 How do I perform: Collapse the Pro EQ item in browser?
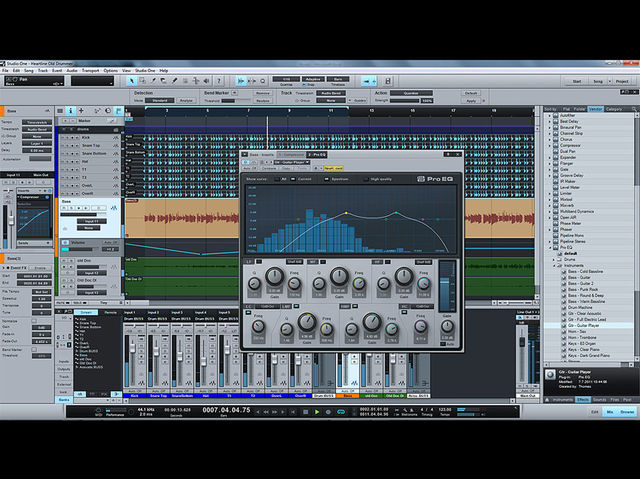(x=549, y=247)
